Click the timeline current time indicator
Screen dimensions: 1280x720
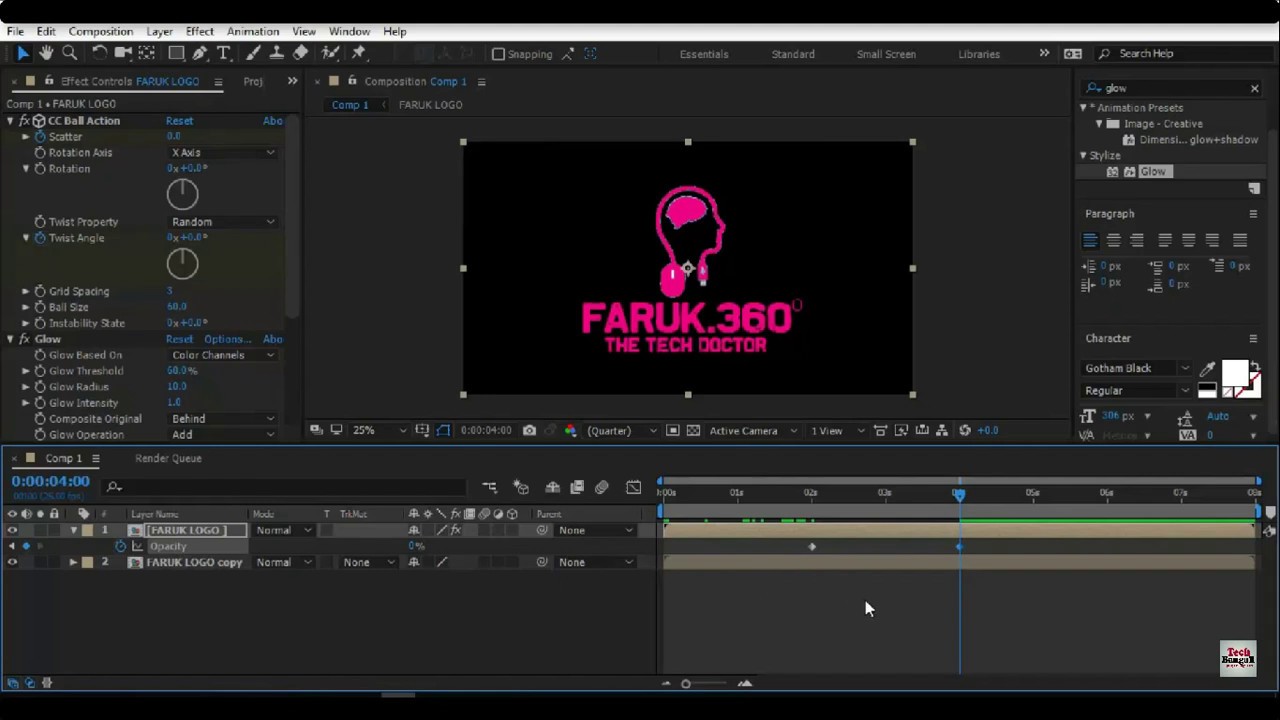pos(959,494)
